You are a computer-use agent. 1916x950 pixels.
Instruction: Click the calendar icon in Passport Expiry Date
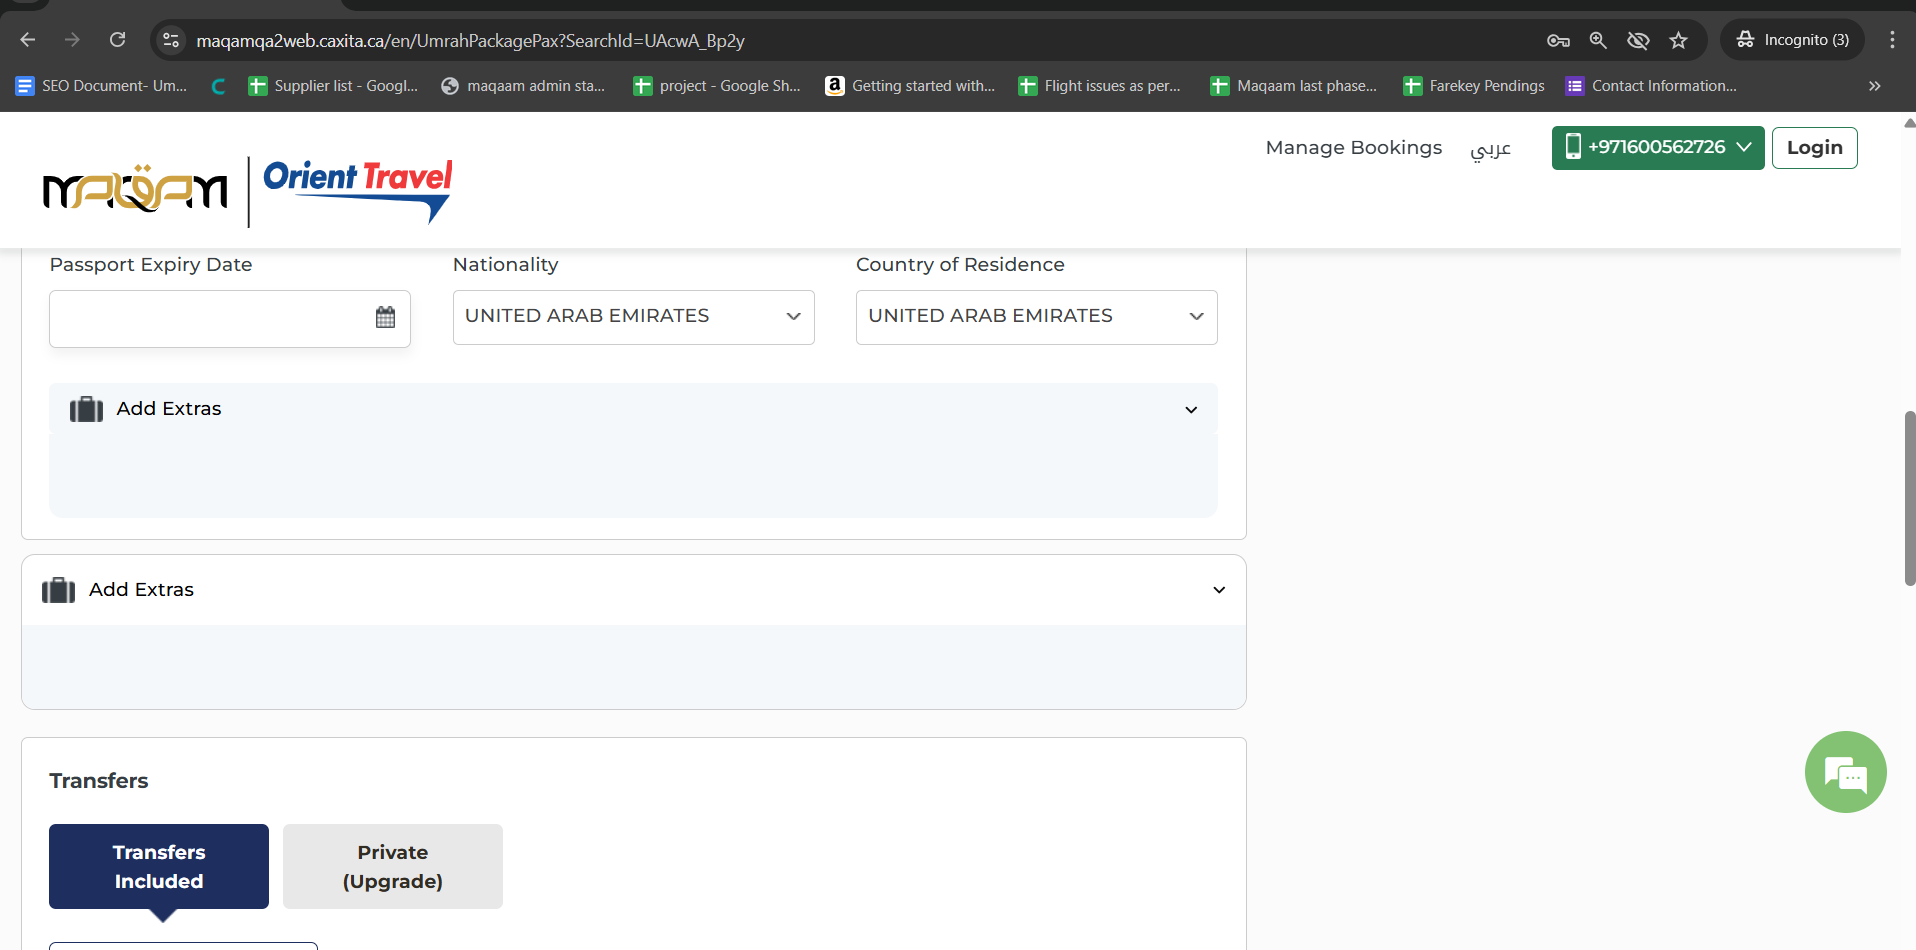click(x=385, y=317)
